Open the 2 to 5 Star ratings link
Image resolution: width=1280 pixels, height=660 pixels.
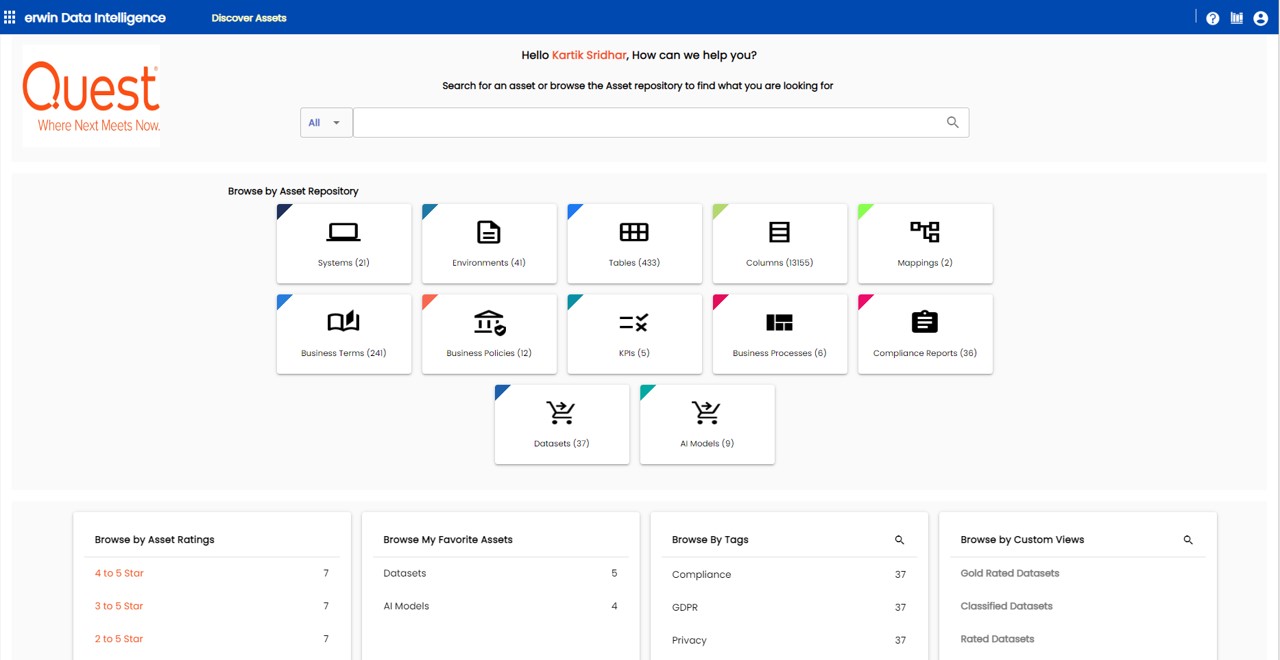pos(119,639)
